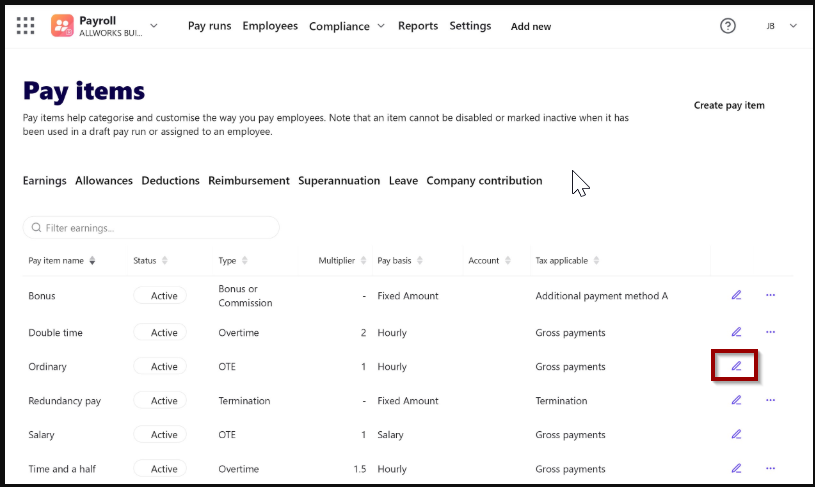Select the Bonus pay item name
The image size is (815, 487).
(x=42, y=296)
